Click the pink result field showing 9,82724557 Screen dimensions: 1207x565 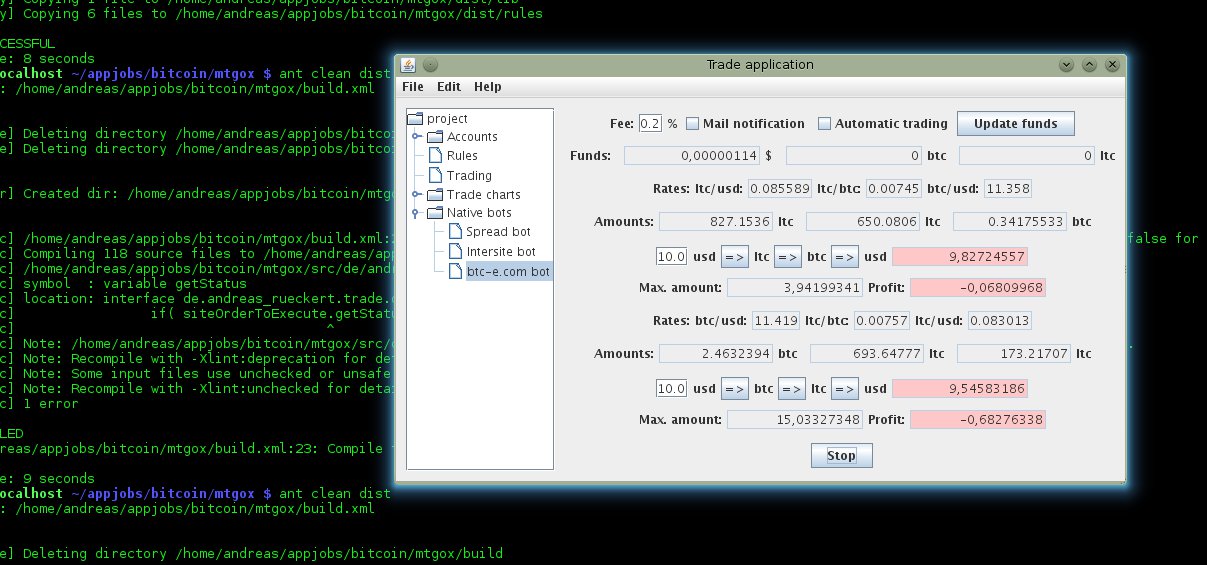(960, 257)
